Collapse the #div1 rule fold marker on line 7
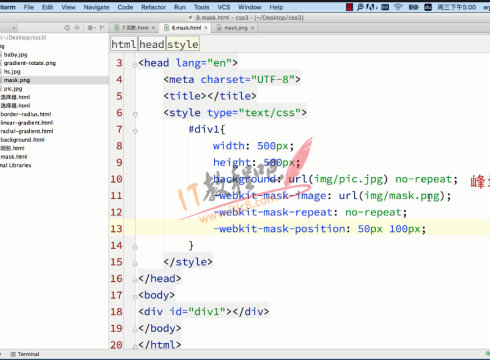This screenshot has width=490, height=360. [135, 131]
